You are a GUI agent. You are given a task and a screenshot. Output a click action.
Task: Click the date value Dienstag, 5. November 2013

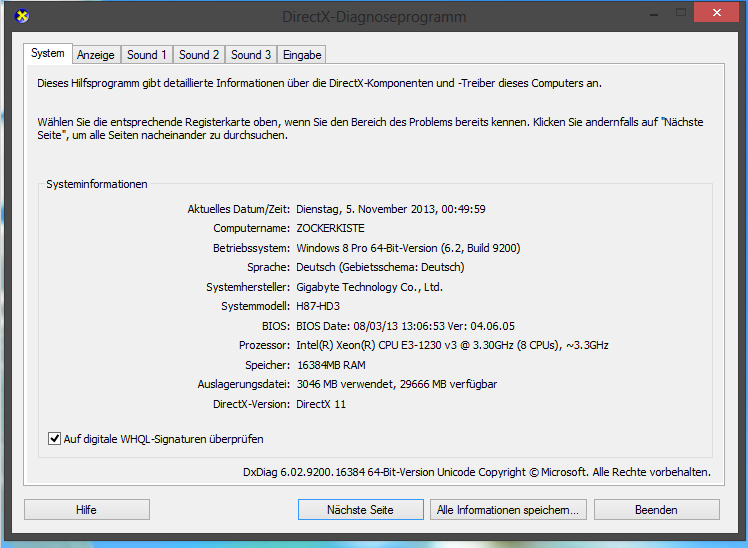pyautogui.click(x=391, y=209)
